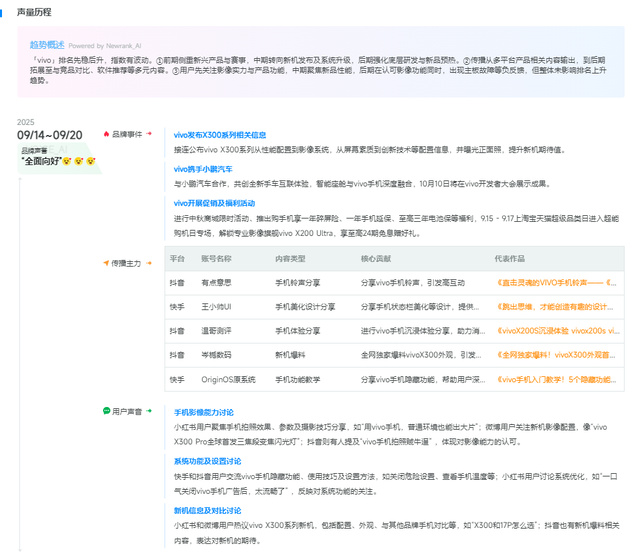Click the 代表作品 column header
This screenshot has width=640, height=556.
pyautogui.click(x=510, y=258)
